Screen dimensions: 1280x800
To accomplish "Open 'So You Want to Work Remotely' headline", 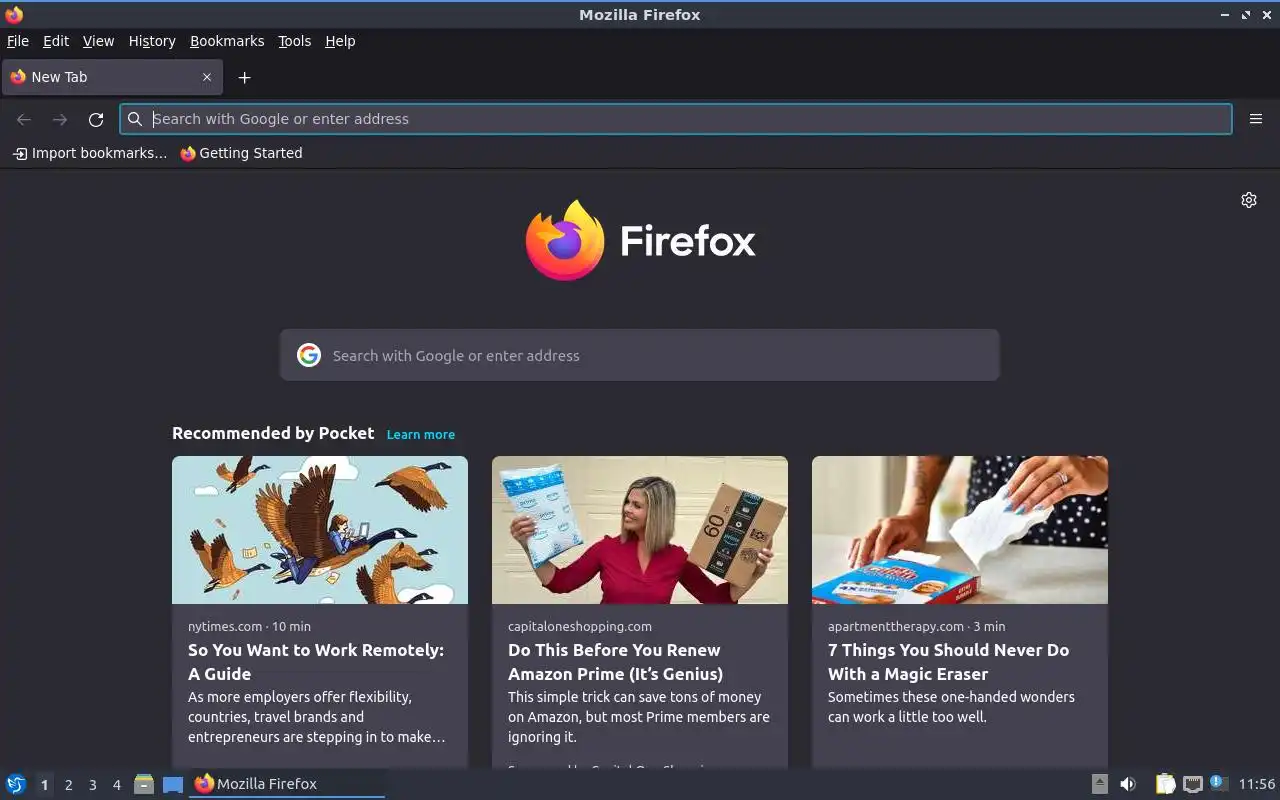I will (x=316, y=662).
